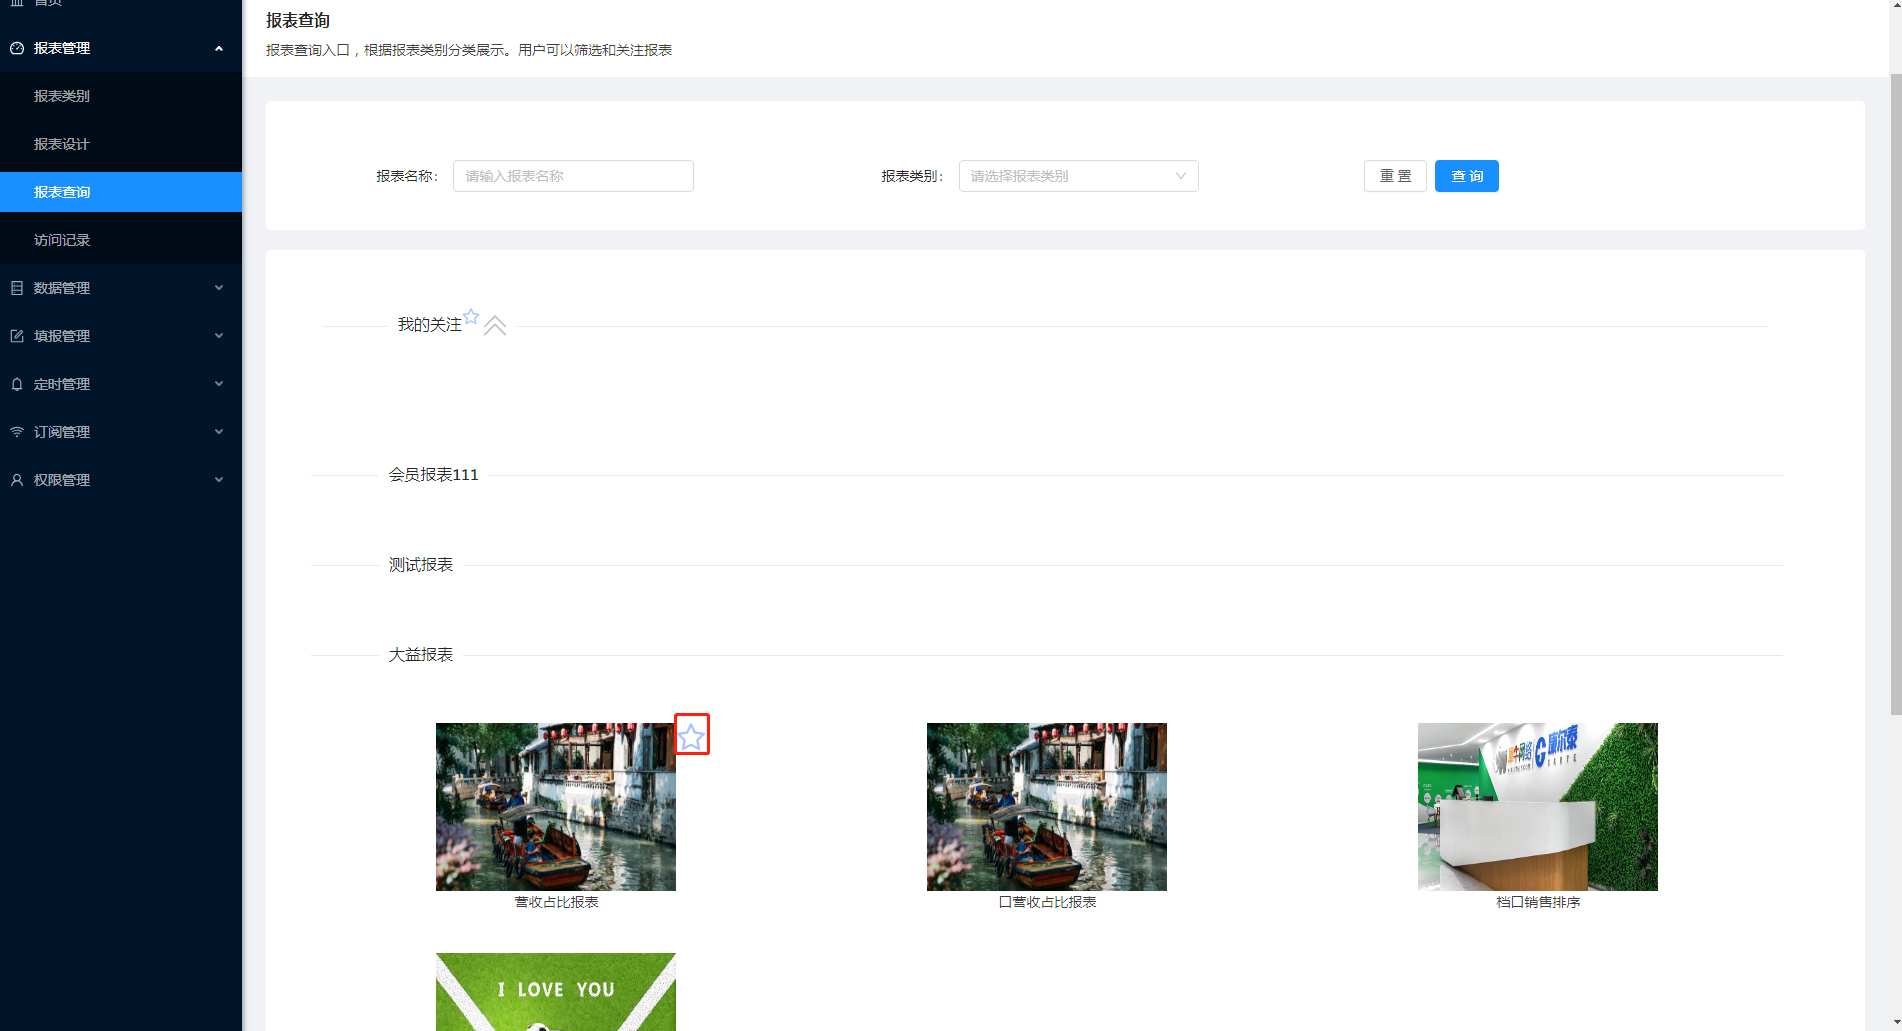
Task: Click the 我的关注 section title
Action: pyautogui.click(x=430, y=325)
